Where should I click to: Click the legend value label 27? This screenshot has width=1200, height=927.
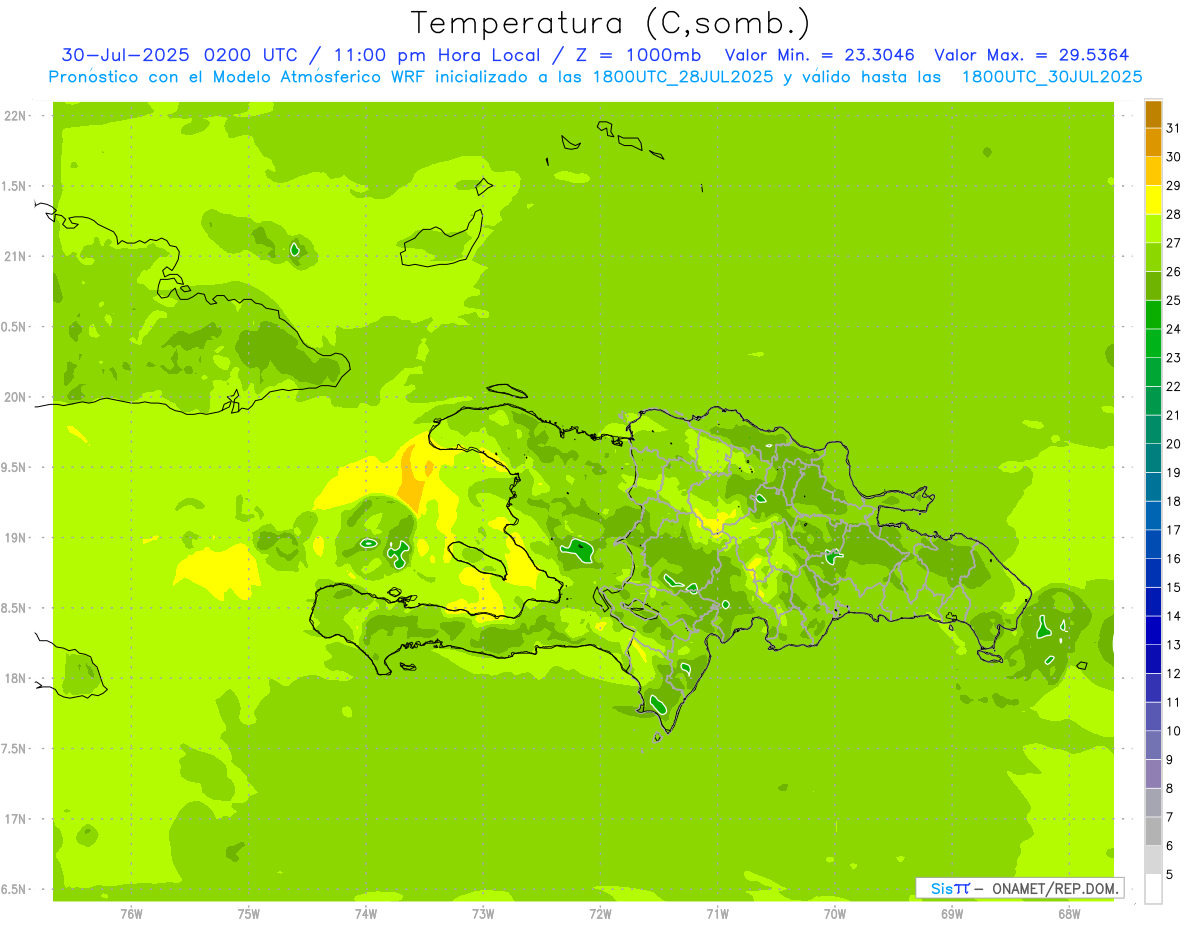tap(1173, 242)
